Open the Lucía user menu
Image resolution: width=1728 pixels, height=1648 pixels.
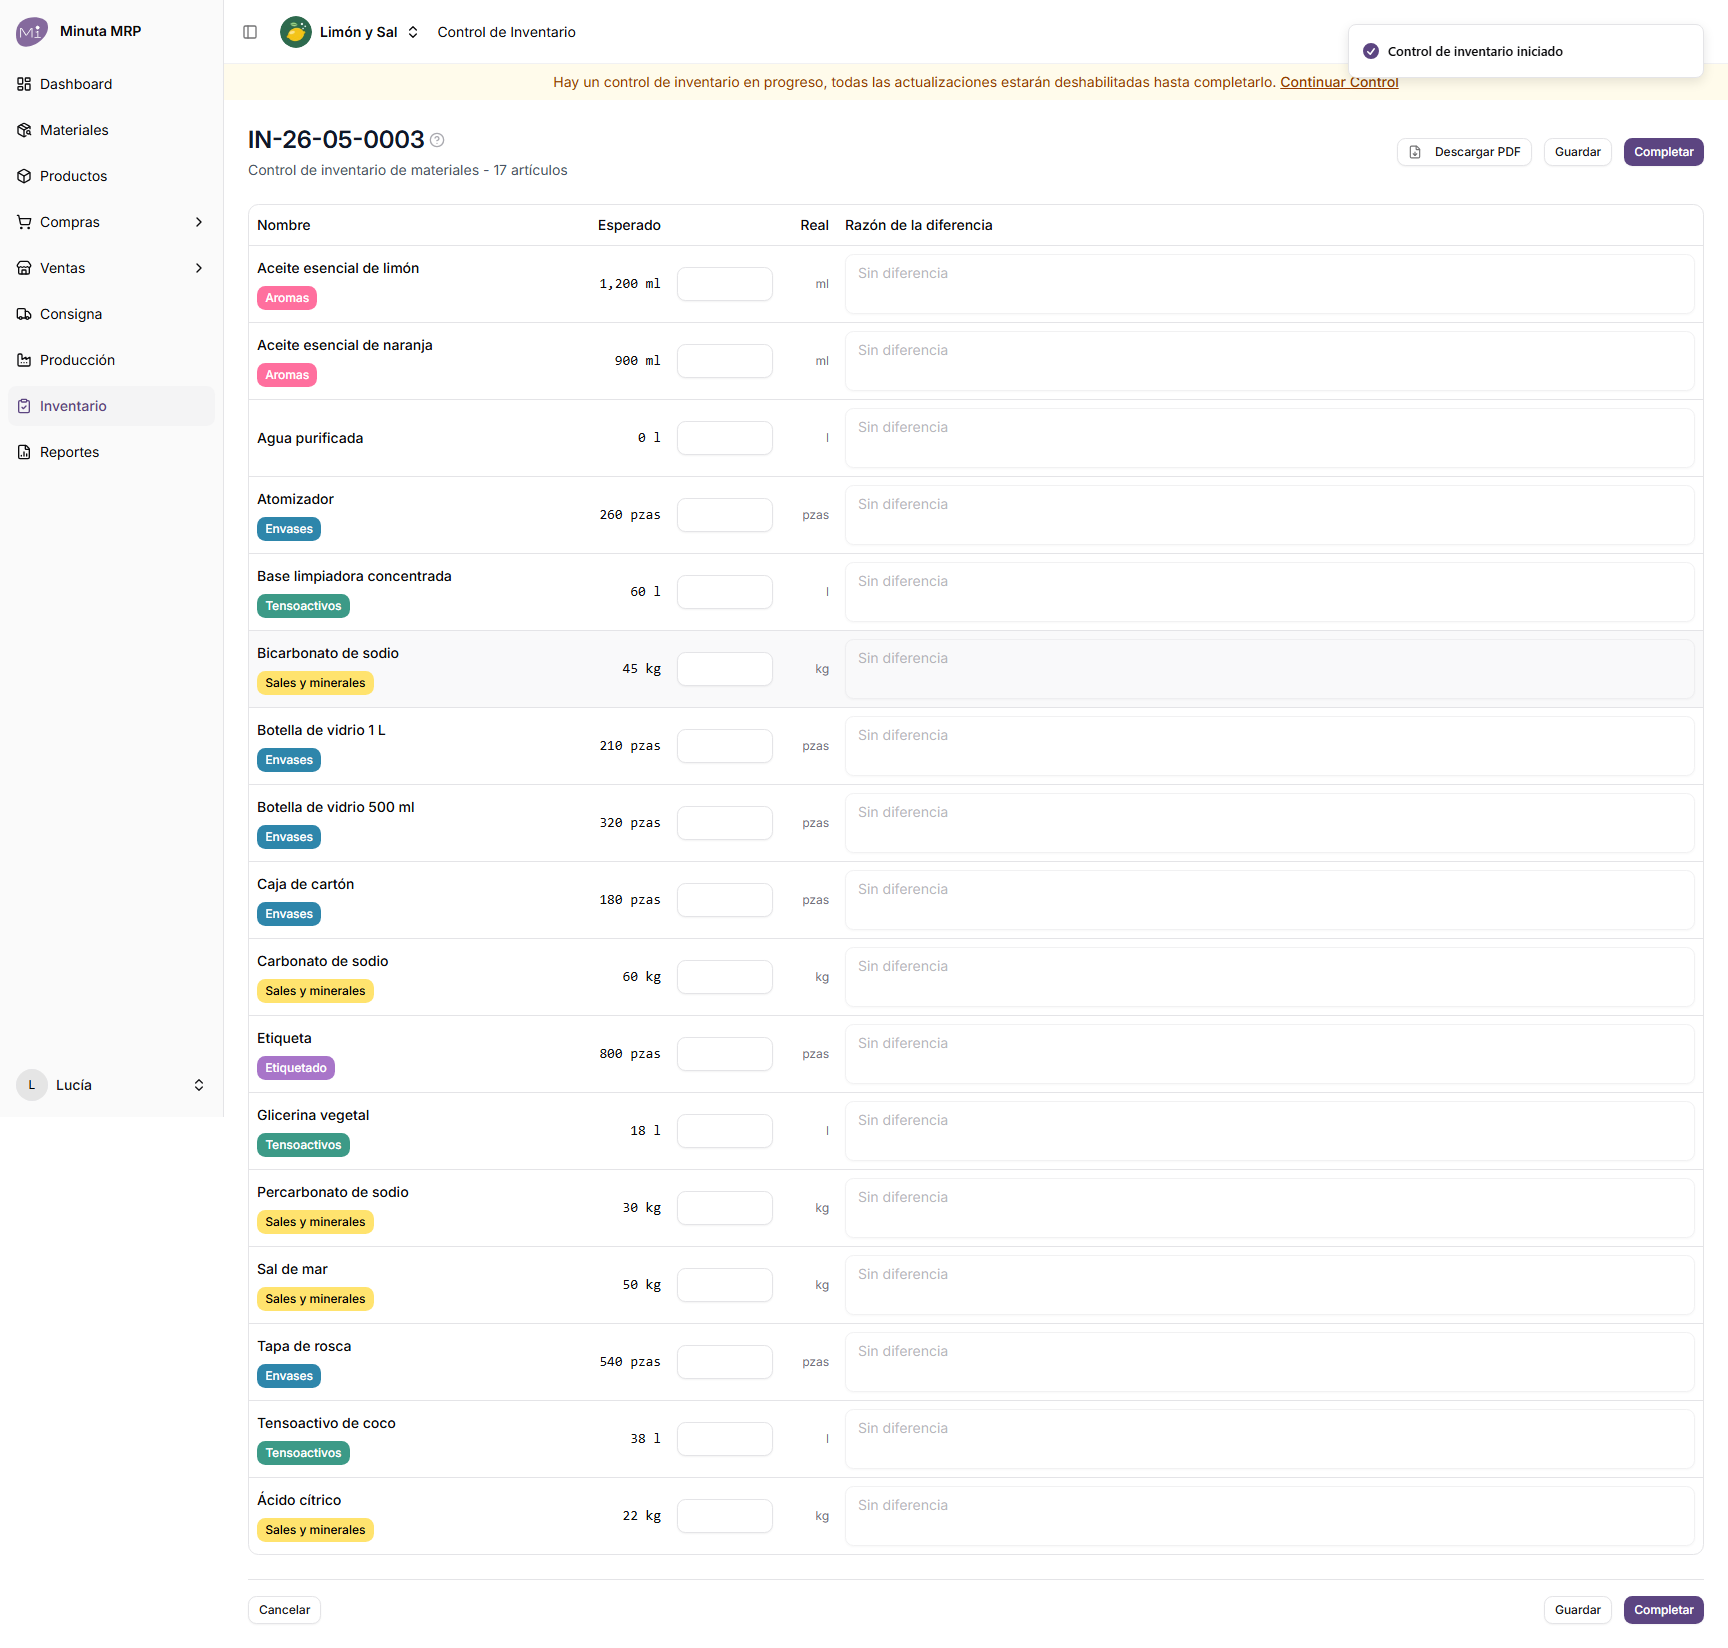(112, 1085)
